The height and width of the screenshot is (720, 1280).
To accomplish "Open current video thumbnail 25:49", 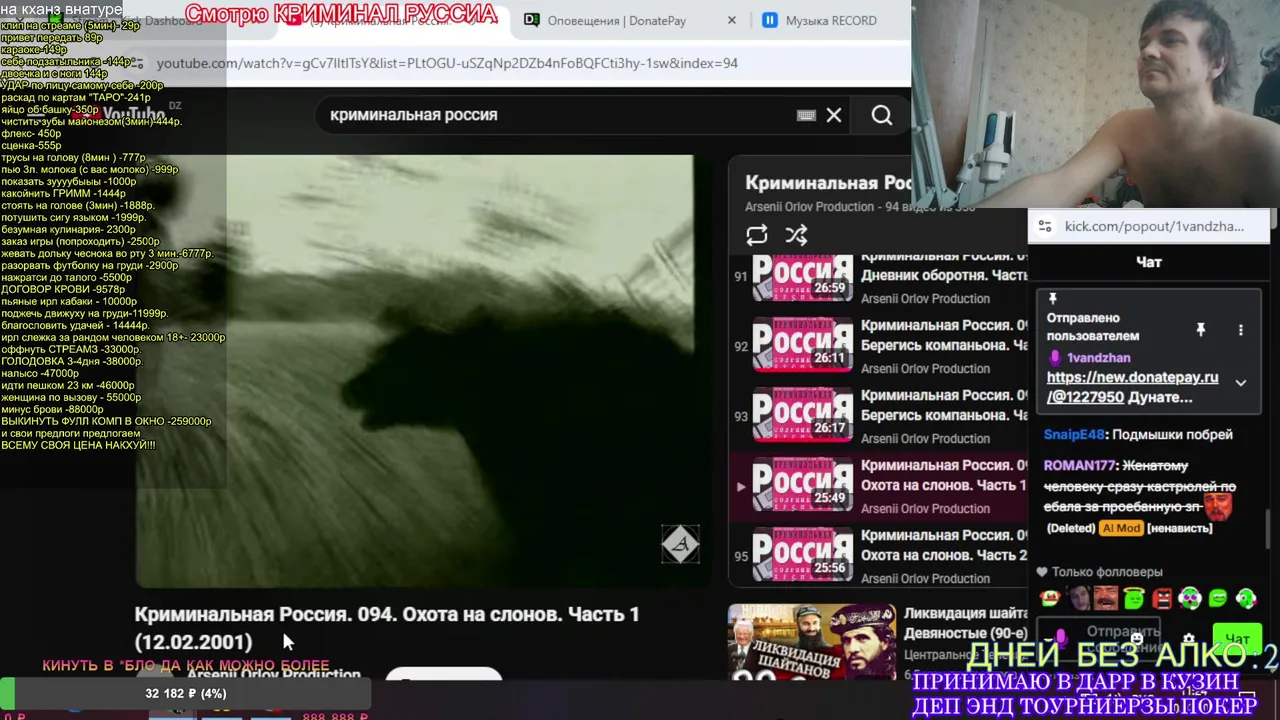I will point(802,484).
